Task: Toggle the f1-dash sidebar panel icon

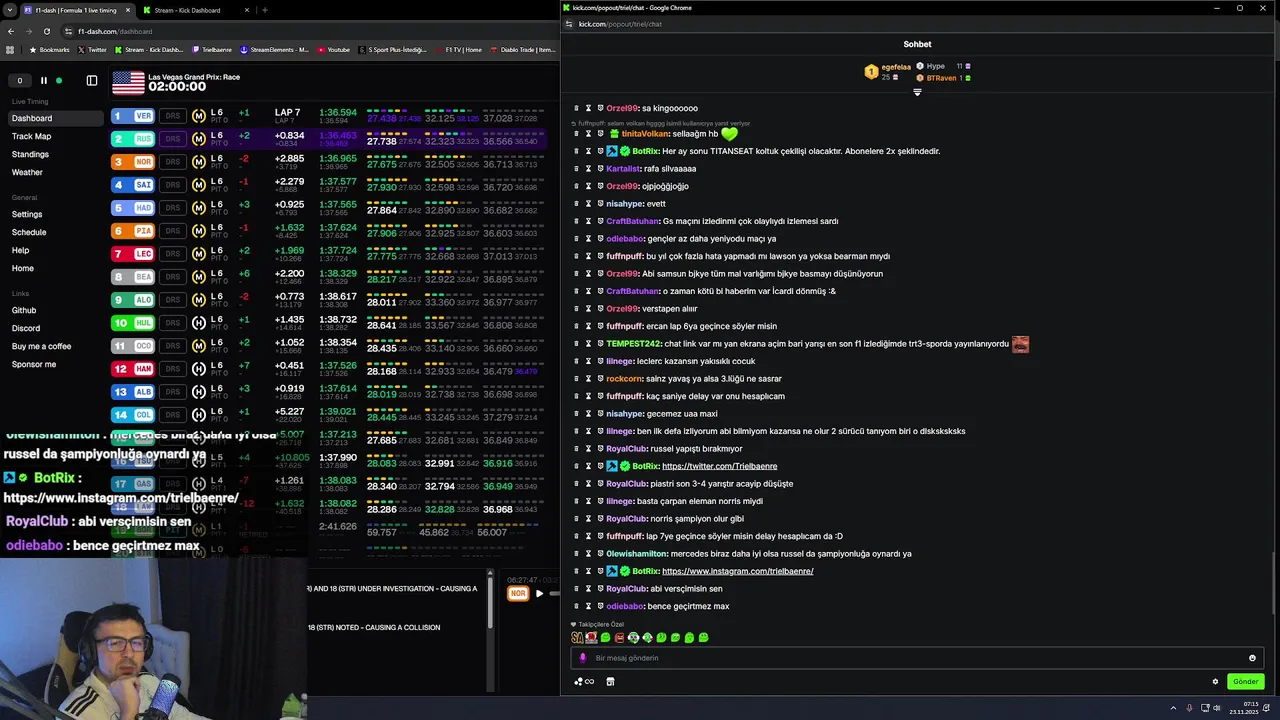Action: point(92,80)
